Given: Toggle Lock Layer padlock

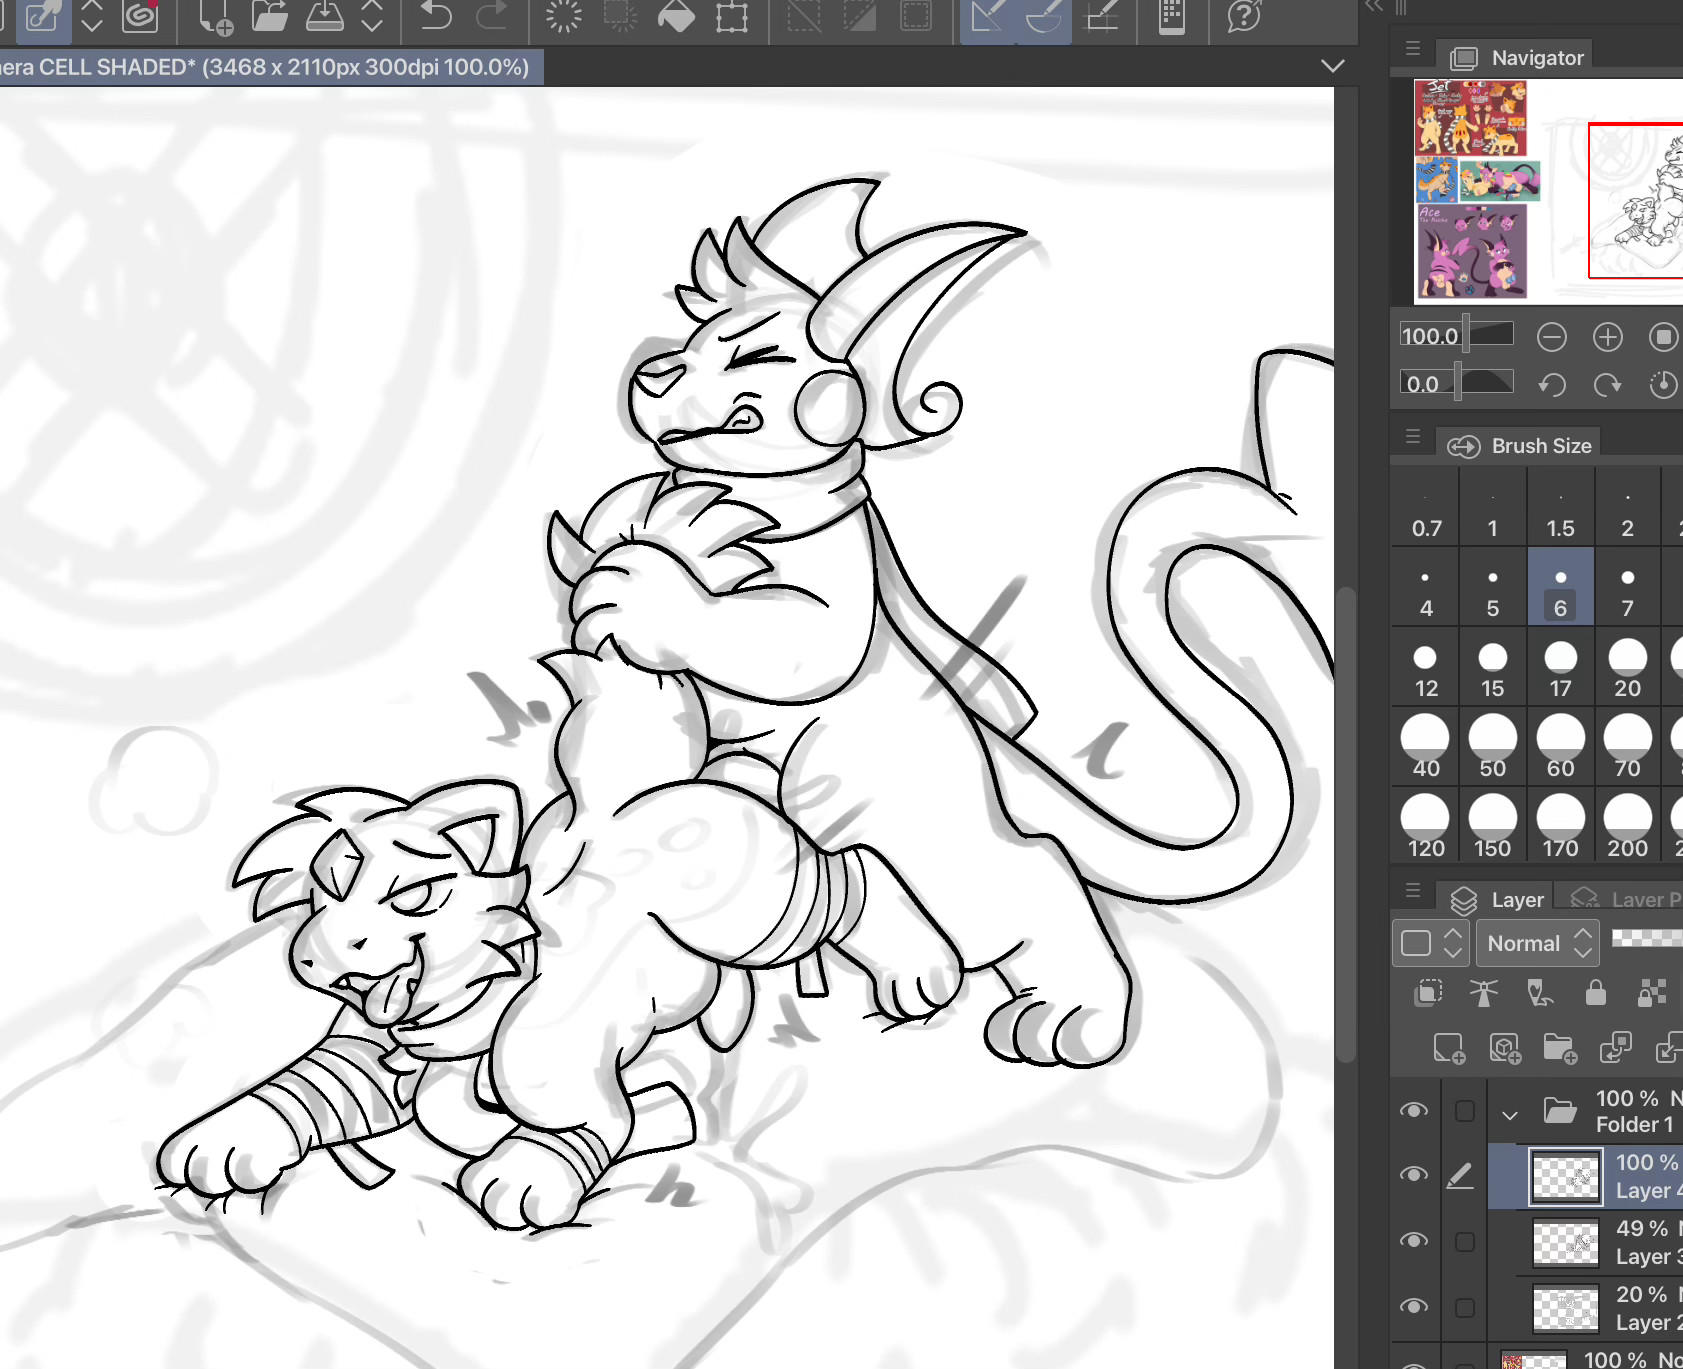Looking at the screenshot, I should point(1596,993).
